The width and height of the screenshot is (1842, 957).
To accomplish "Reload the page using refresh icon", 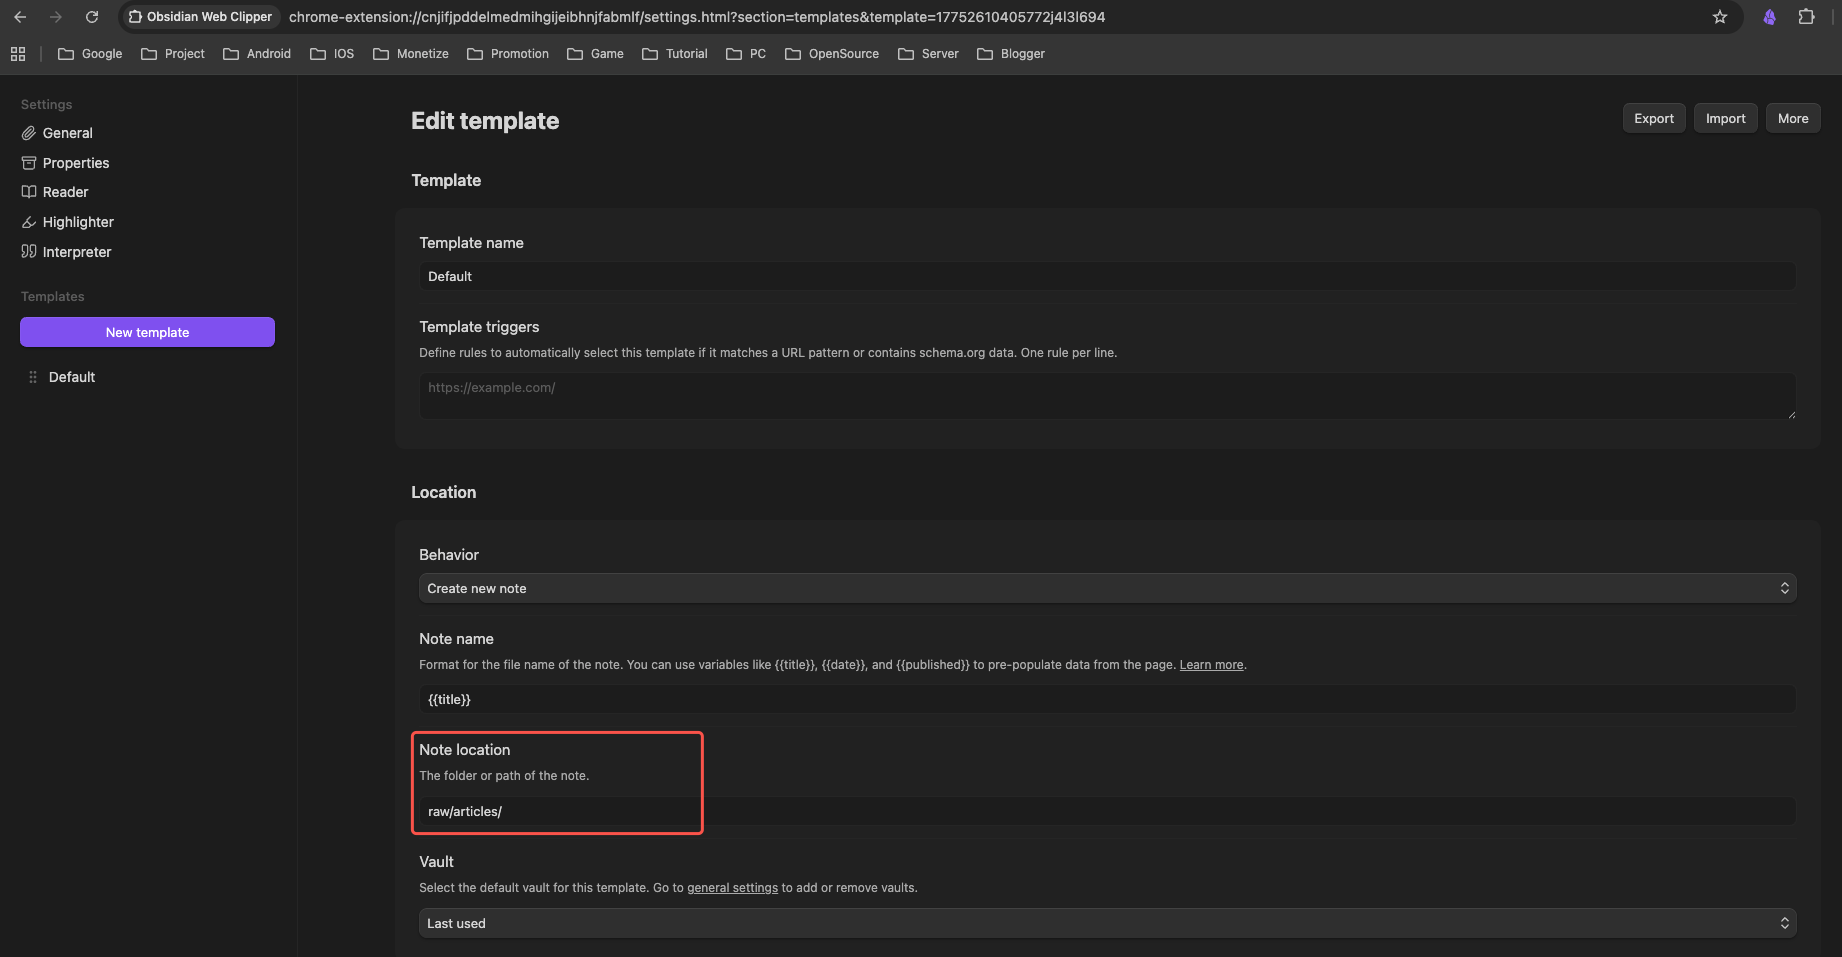I will click(92, 17).
